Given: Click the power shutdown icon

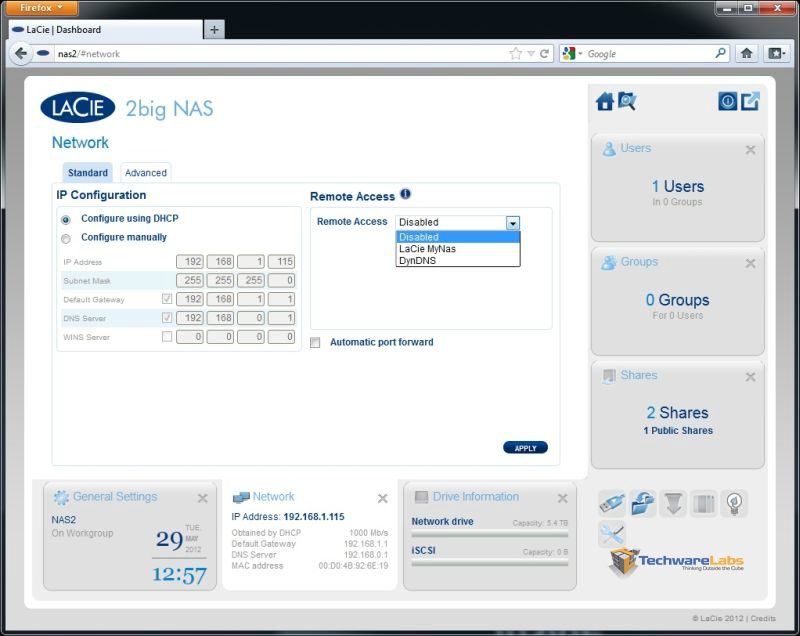Looking at the screenshot, I should pos(728,101).
